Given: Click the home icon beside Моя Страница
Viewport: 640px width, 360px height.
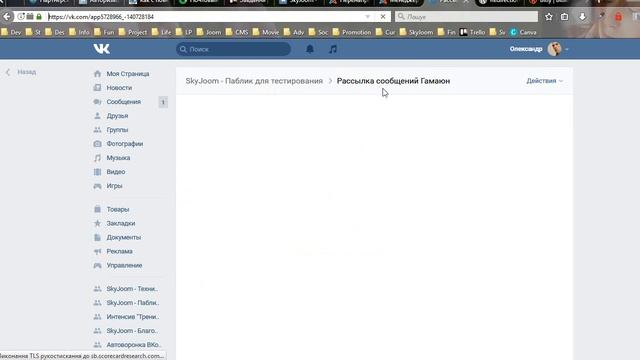Looking at the screenshot, I should pyautogui.click(x=97, y=74).
